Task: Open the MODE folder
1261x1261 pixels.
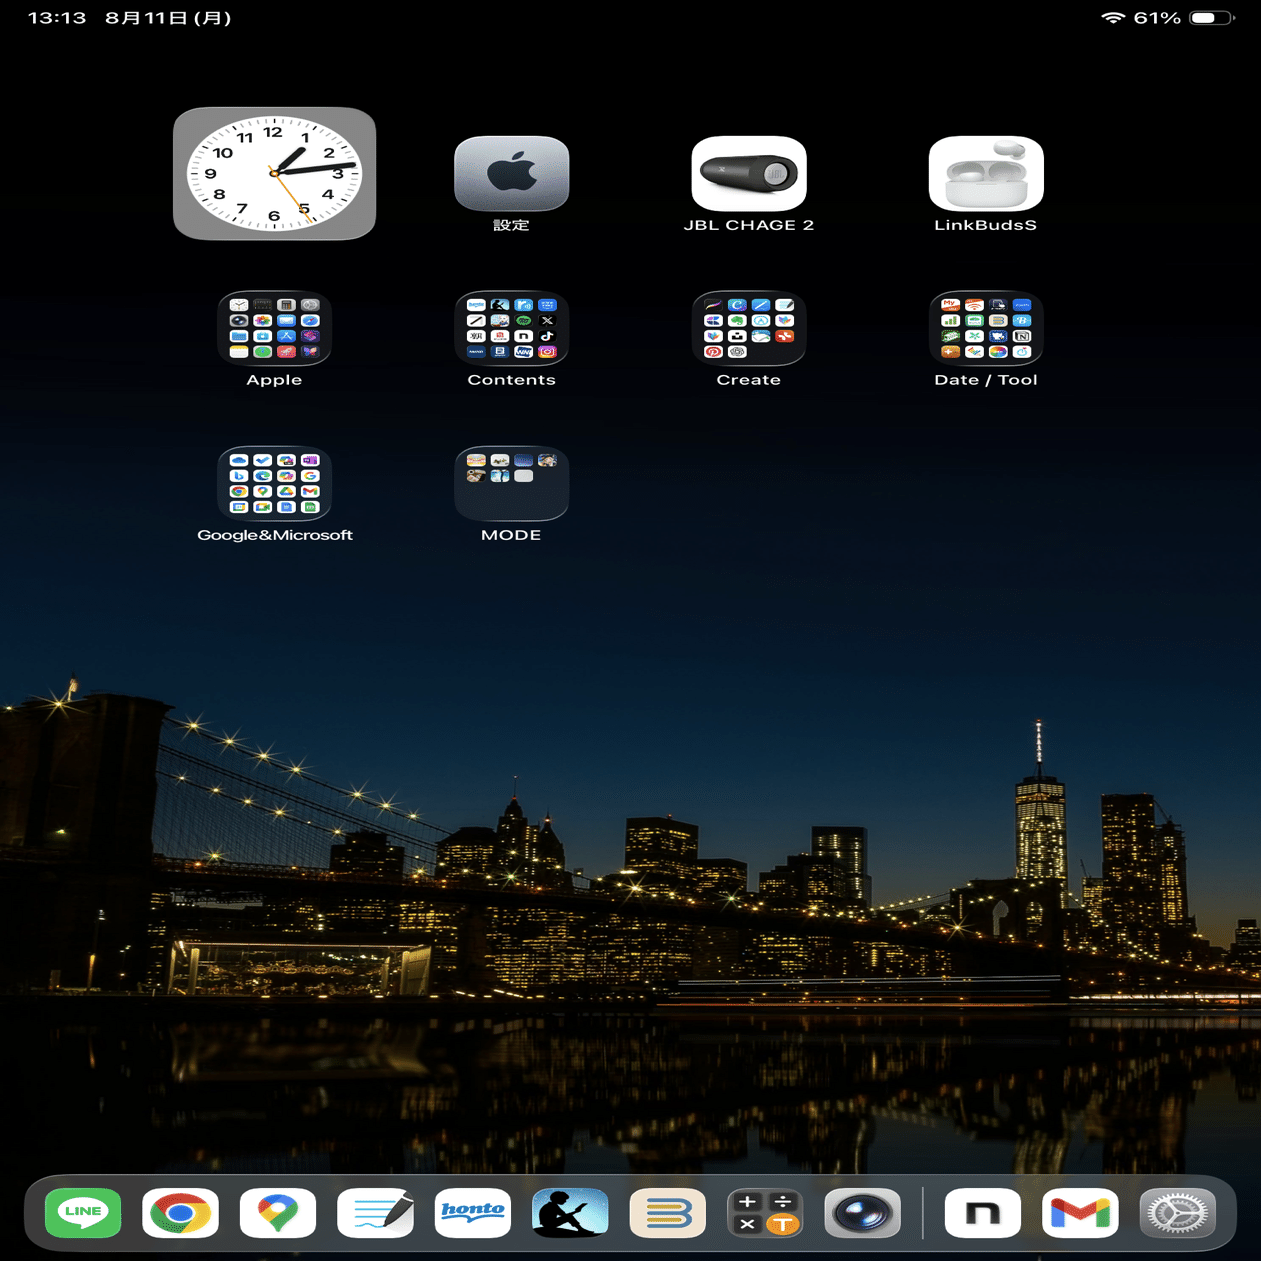Action: pyautogui.click(x=511, y=485)
